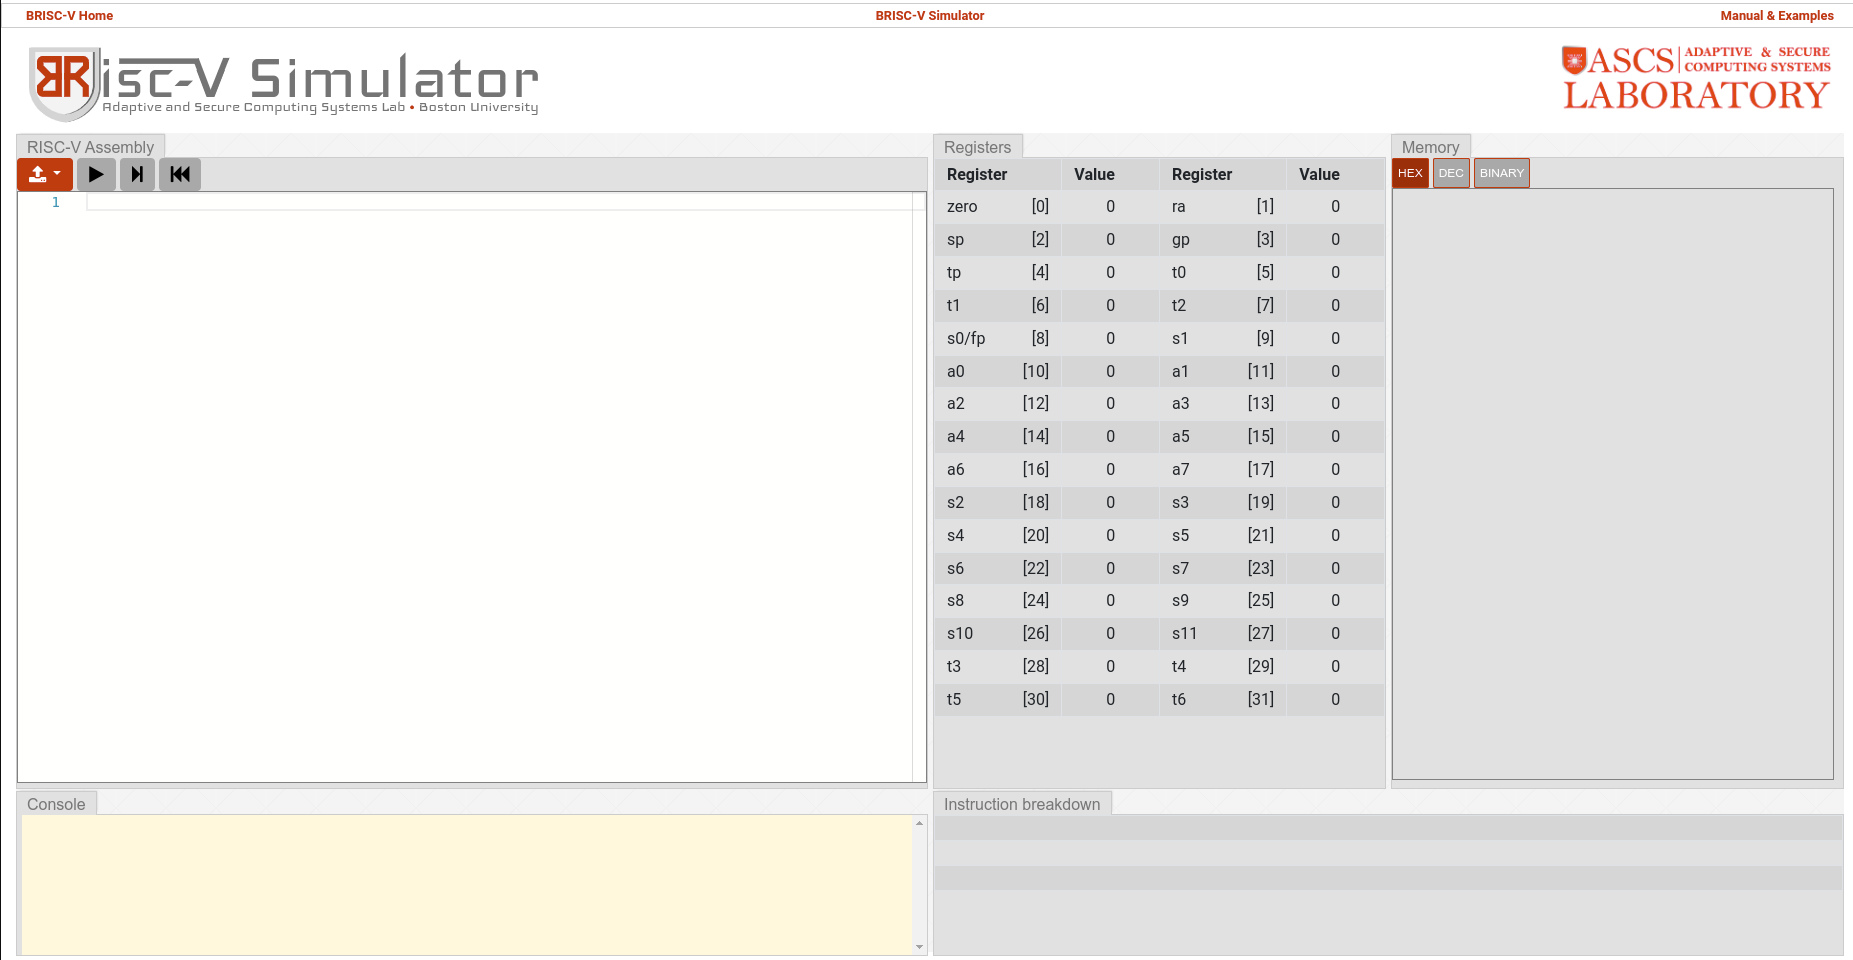
Task: Click the 'ra' register name
Action: [x=1178, y=207]
